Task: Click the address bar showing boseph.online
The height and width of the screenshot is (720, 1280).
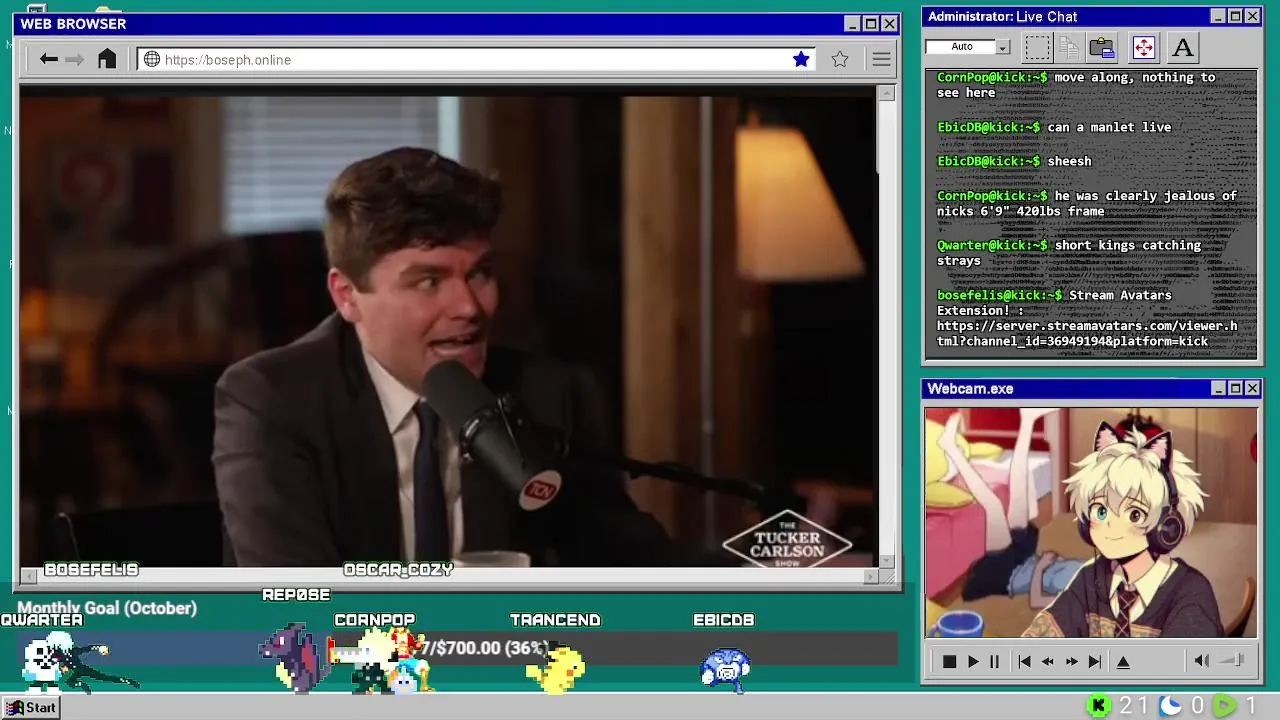Action: (477, 59)
